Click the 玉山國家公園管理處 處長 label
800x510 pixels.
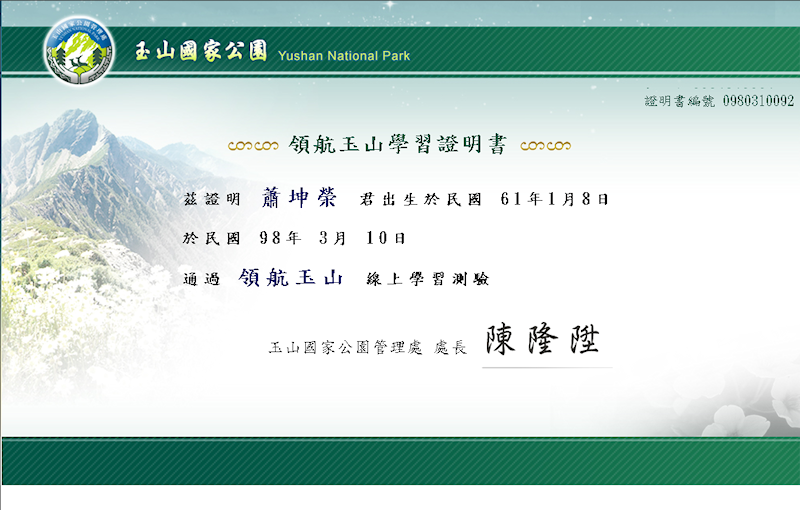tap(367, 348)
